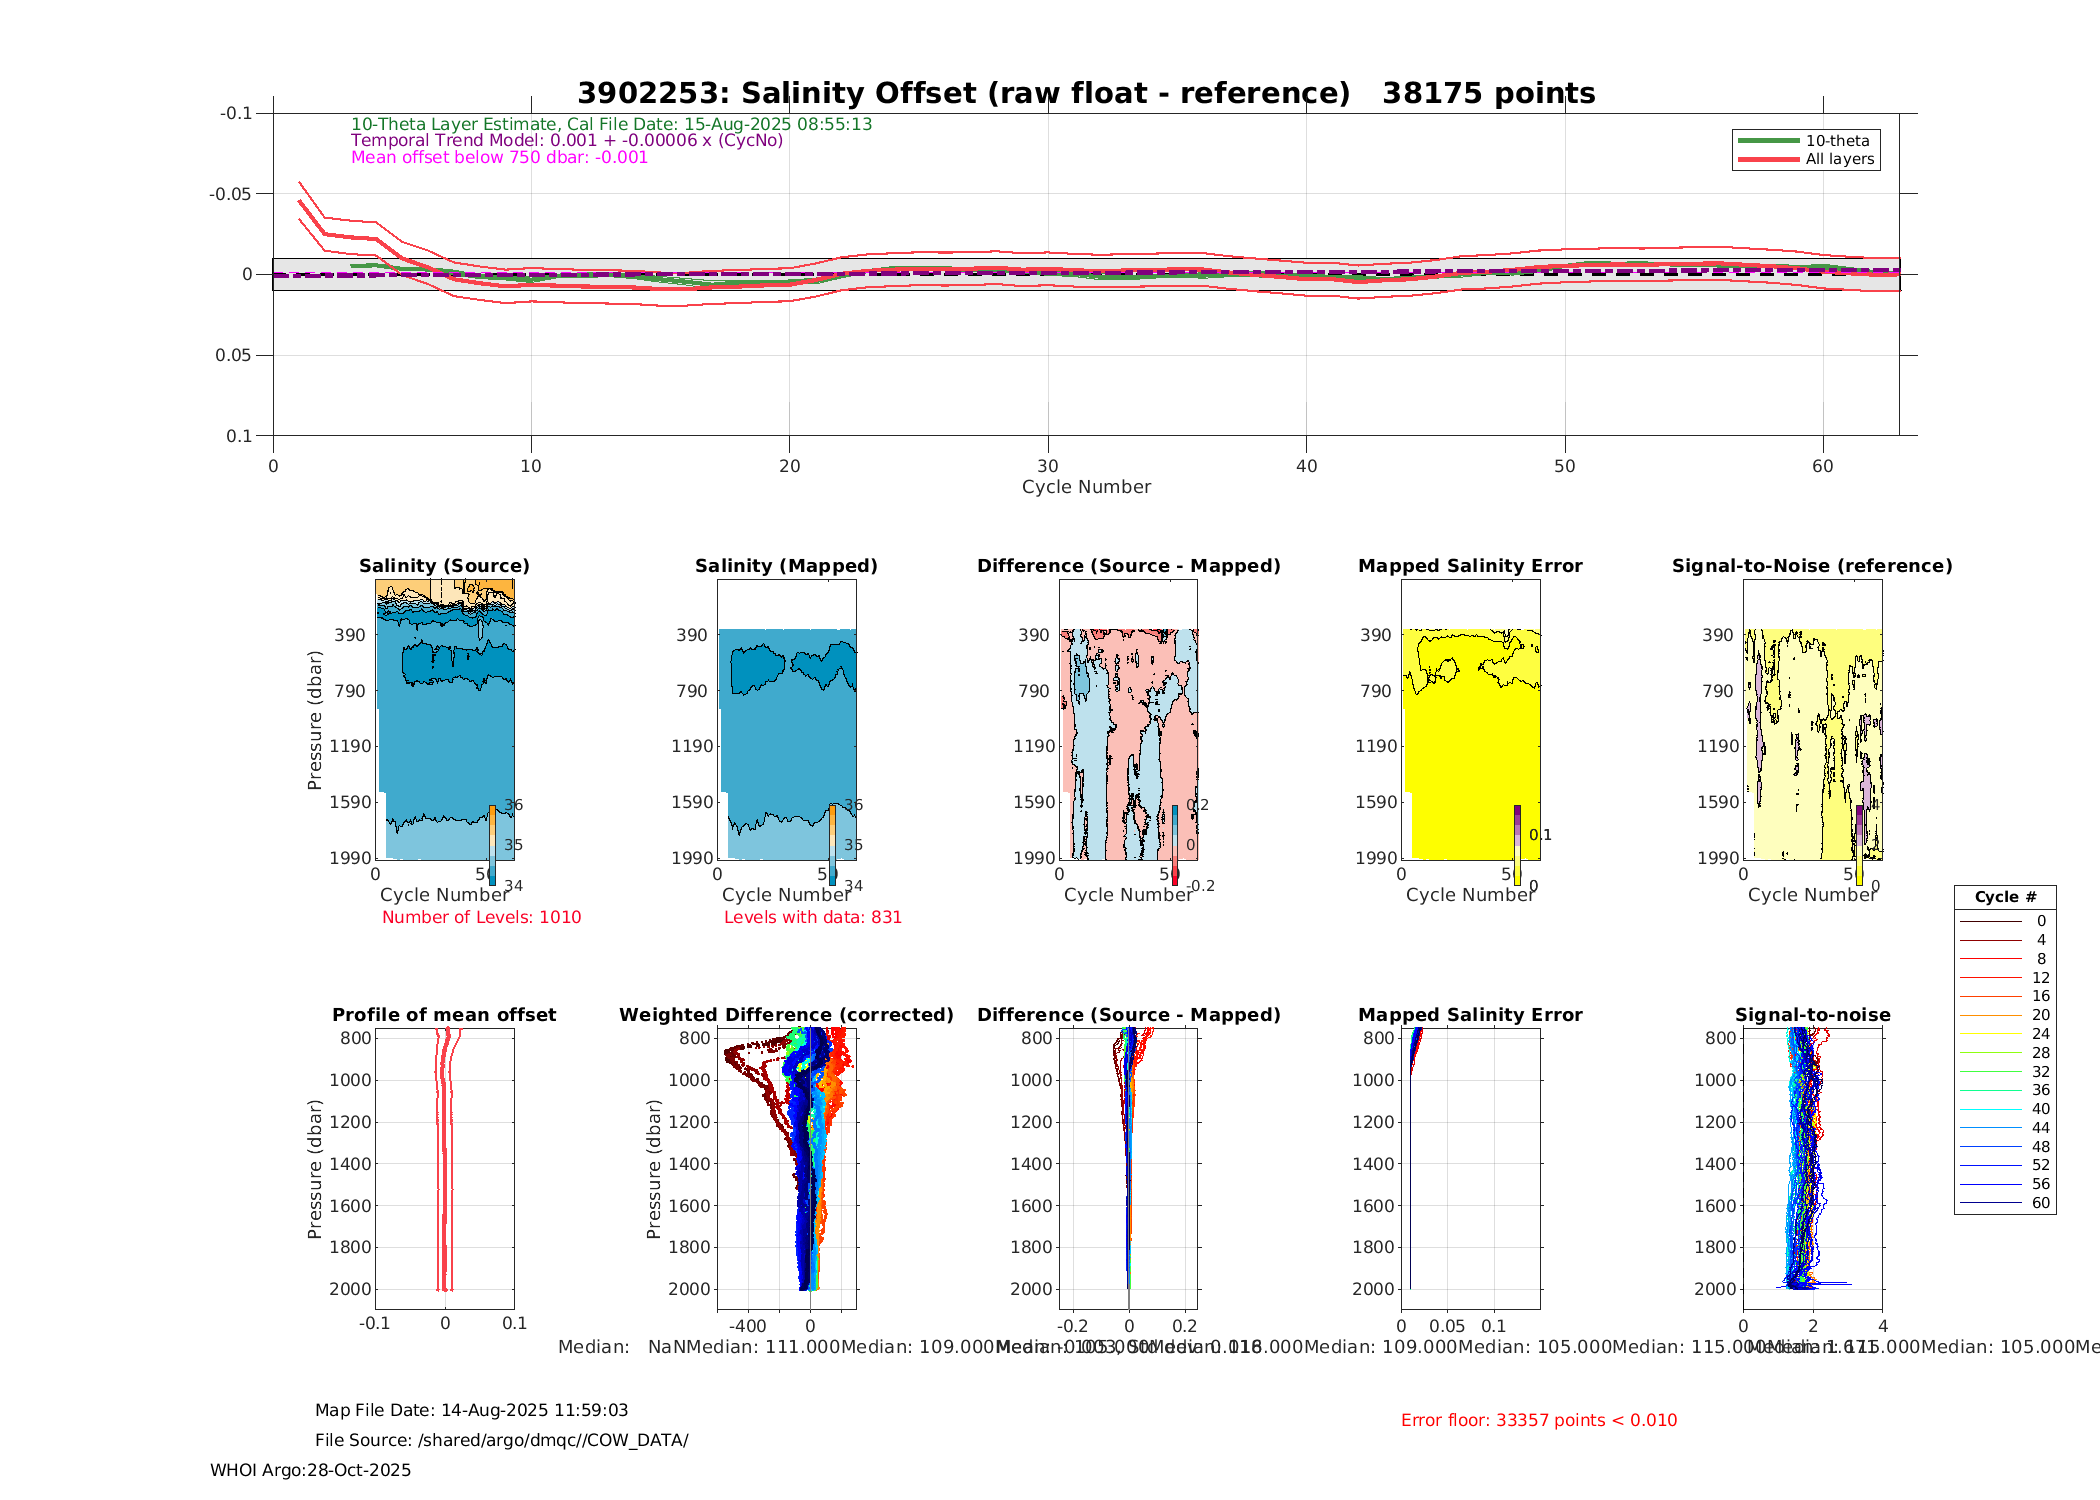This screenshot has height=1500, width=2100.
Task: Select the Weighted Difference (corrected) plot
Action: pos(787,1168)
